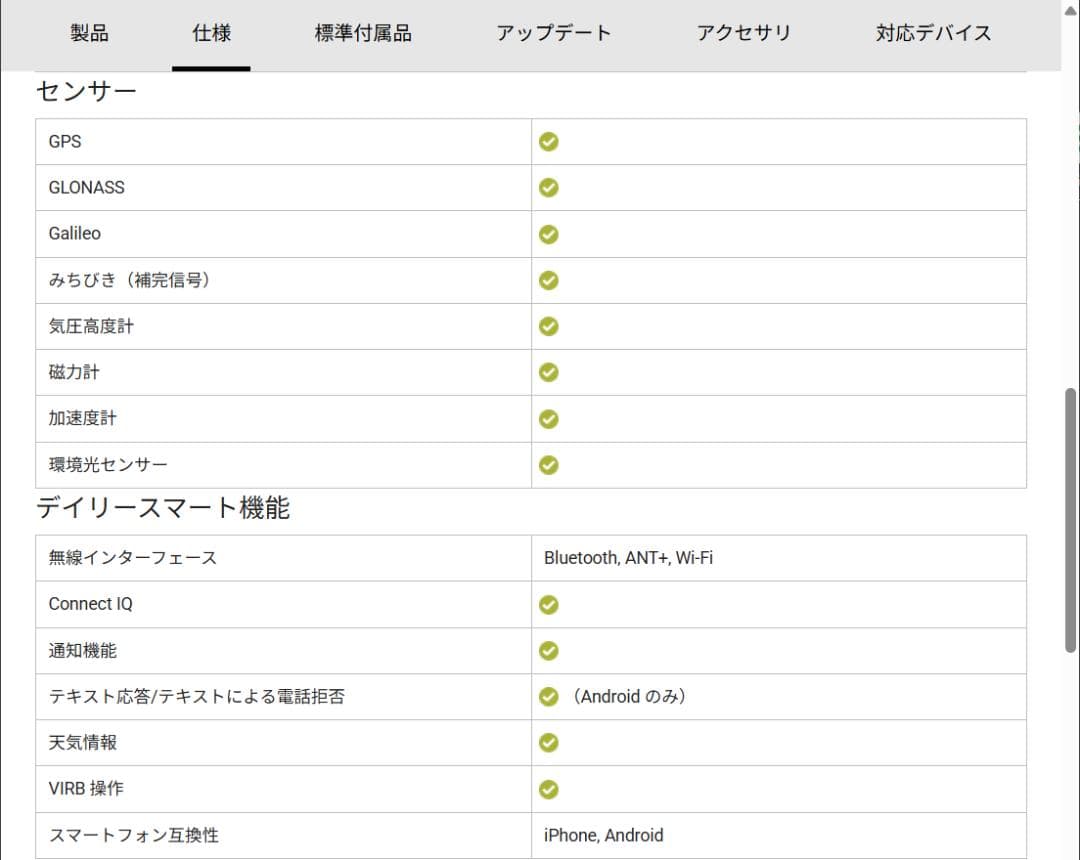Click the 環境光センサー checkmark icon
The width and height of the screenshot is (1080, 860).
tap(548, 465)
